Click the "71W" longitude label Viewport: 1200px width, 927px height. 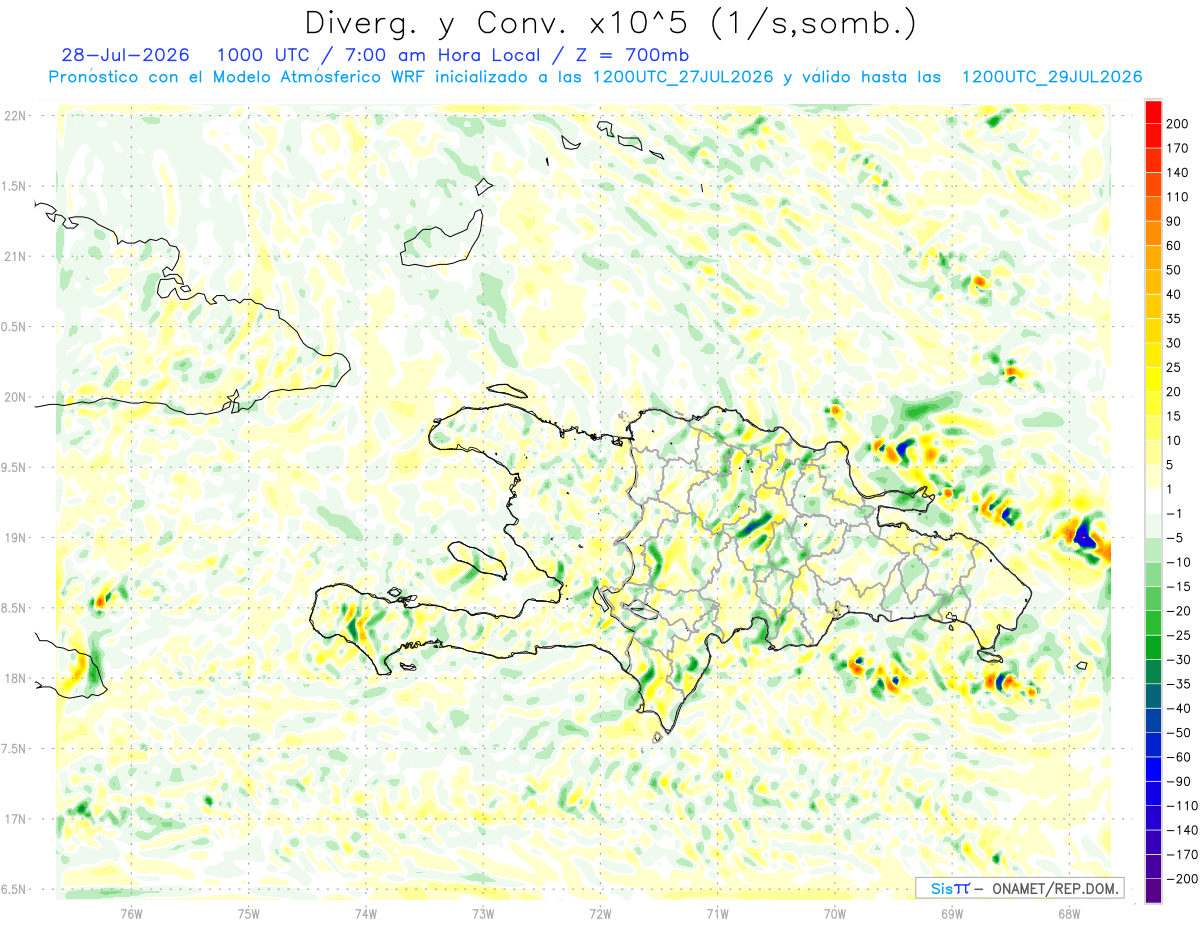717,913
